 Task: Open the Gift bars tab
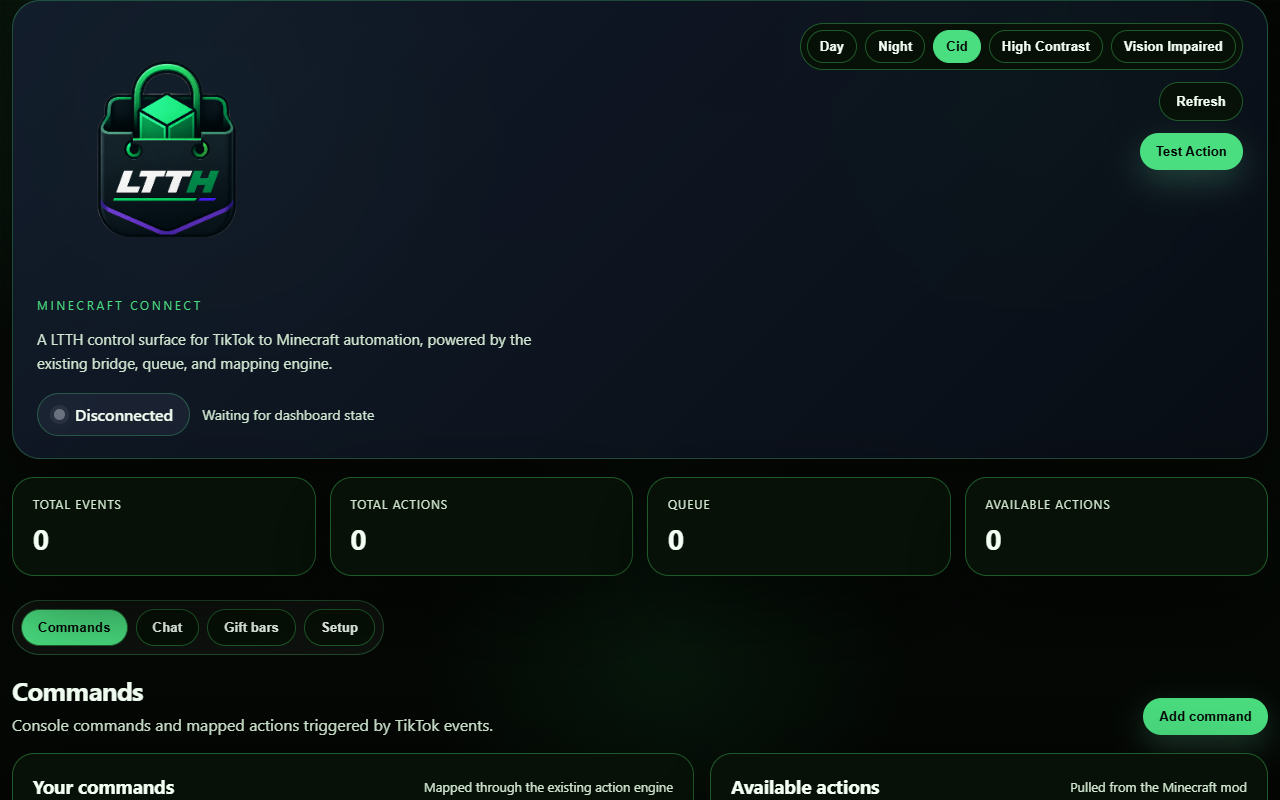coord(251,627)
